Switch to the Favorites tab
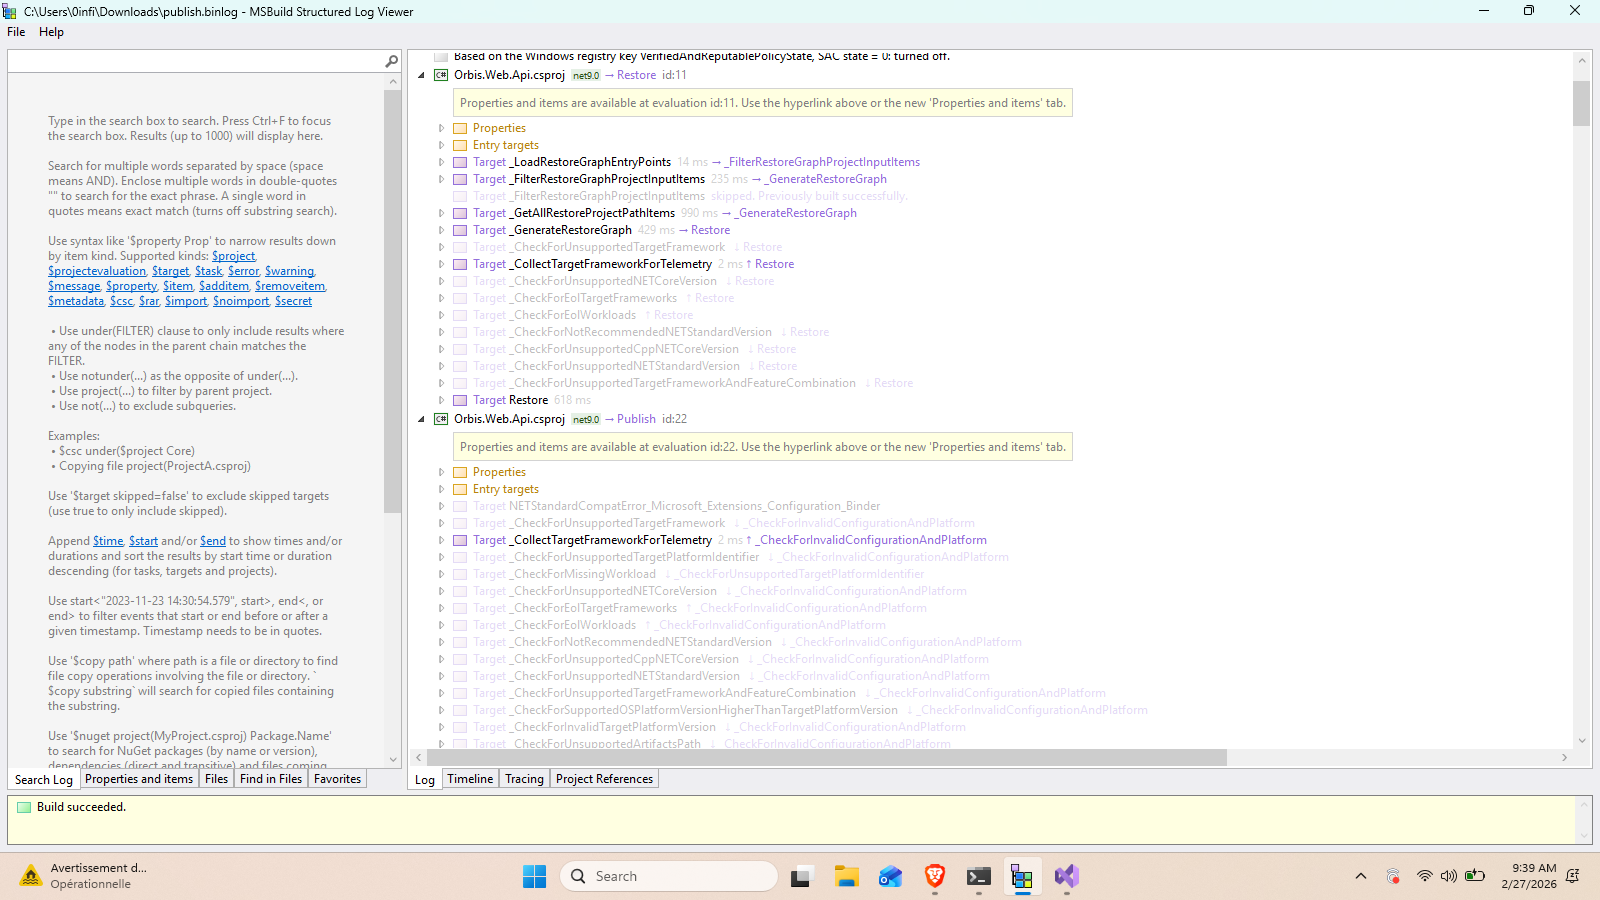This screenshot has width=1600, height=900. [x=337, y=778]
